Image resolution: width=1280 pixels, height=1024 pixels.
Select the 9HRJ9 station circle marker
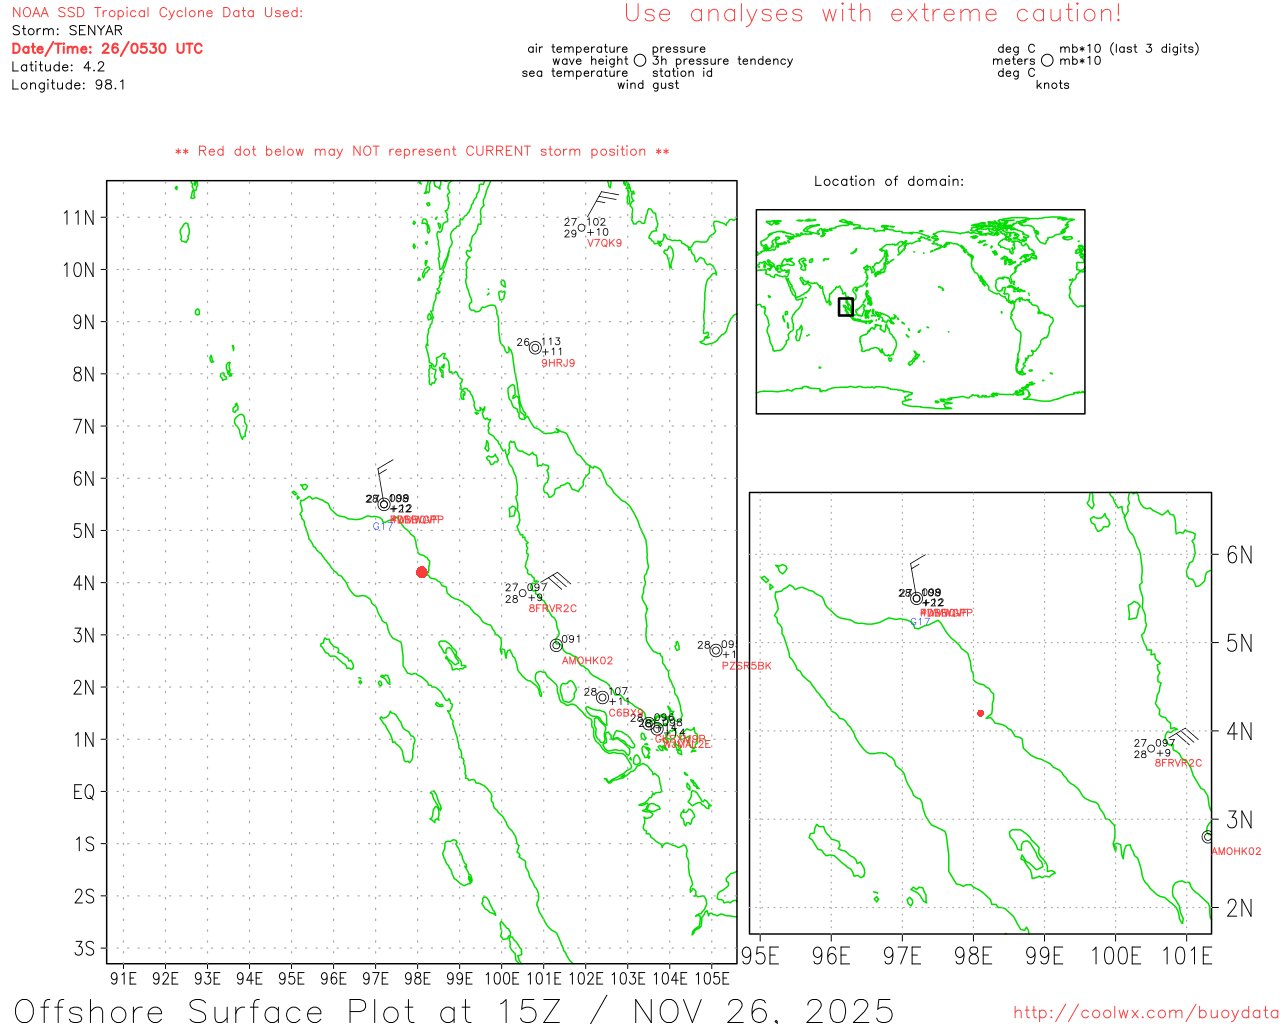click(535, 348)
